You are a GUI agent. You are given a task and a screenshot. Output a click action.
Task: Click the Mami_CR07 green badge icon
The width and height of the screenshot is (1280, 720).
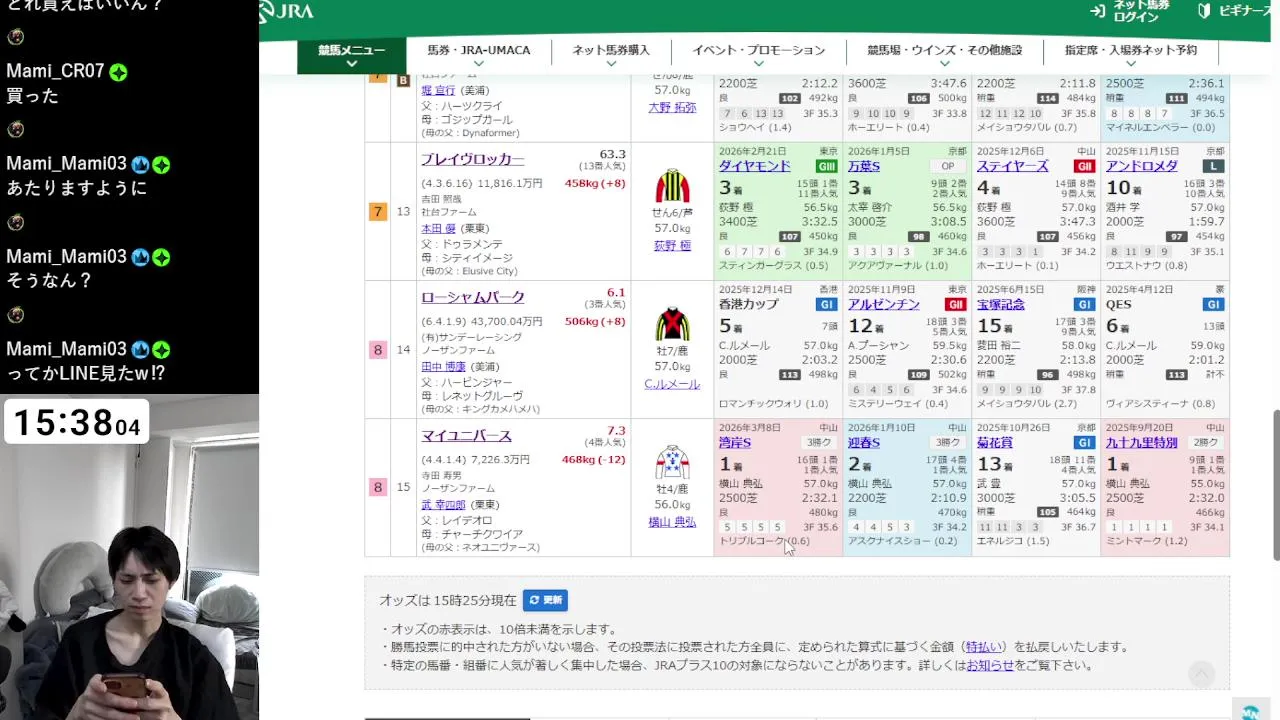pyautogui.click(x=118, y=72)
